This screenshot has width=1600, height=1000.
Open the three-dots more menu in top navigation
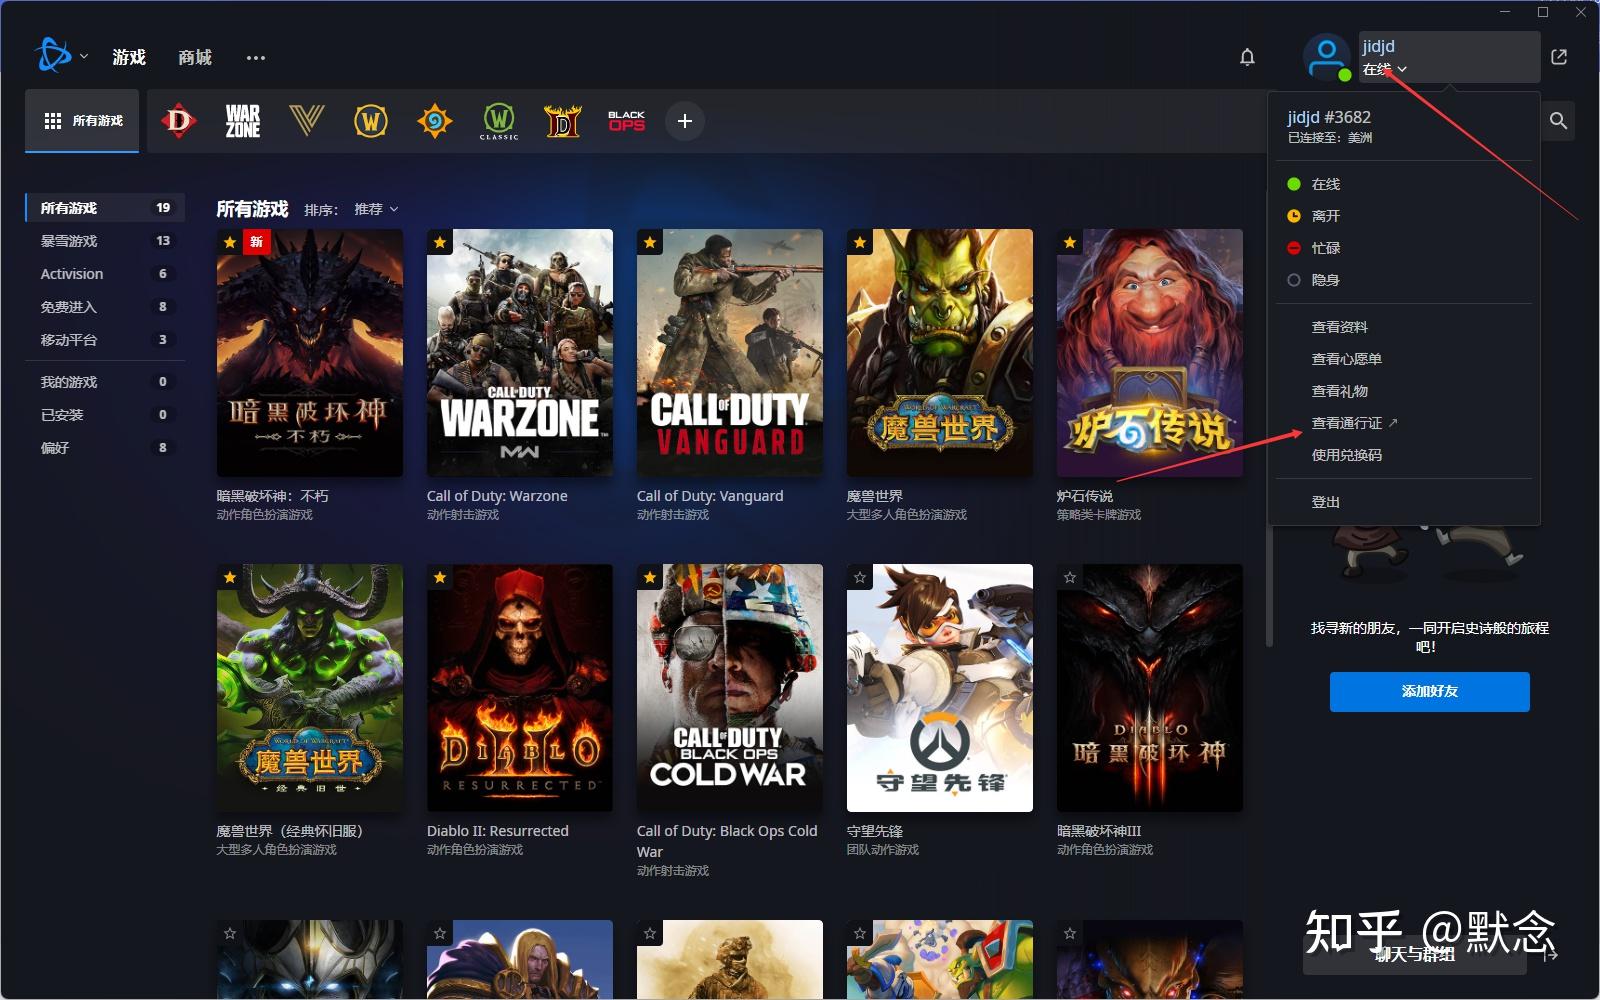click(256, 58)
